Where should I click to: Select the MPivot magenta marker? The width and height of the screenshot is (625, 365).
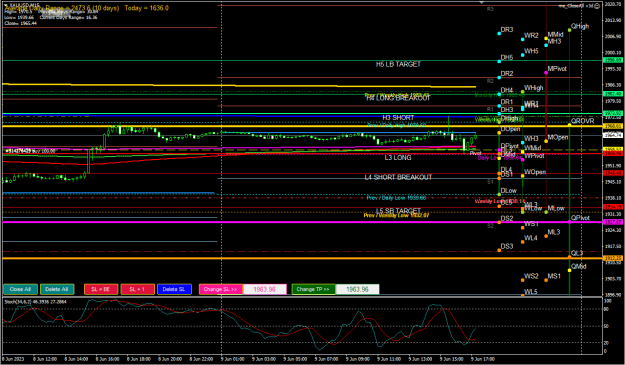(x=546, y=73)
